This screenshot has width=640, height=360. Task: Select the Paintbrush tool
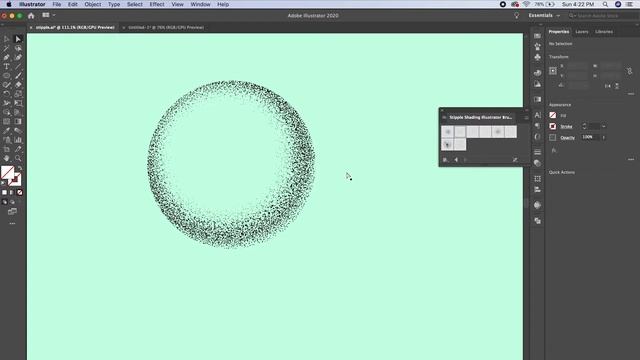(x=18, y=76)
